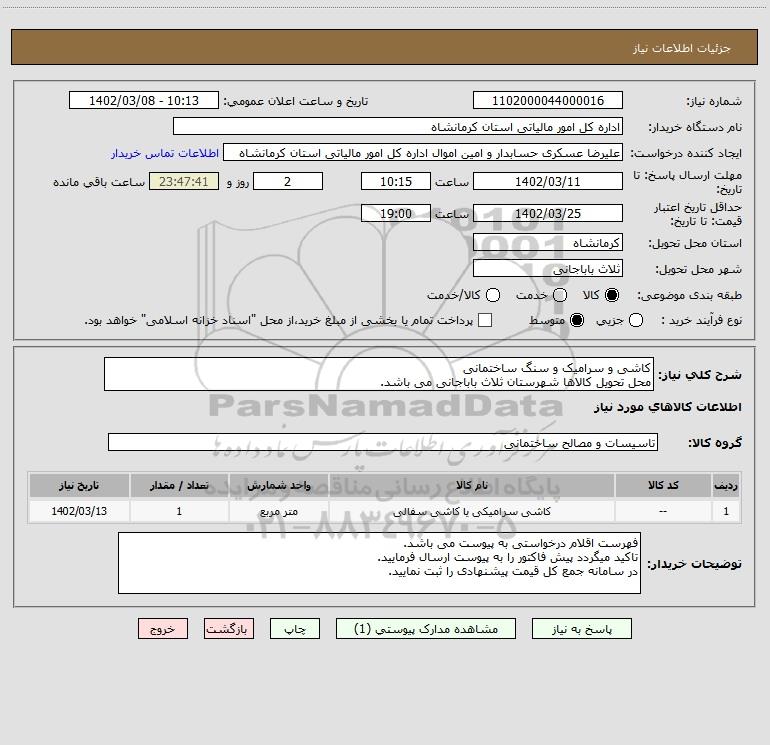Choose متوسط purchase process type
The width and height of the screenshot is (770, 745).
577,320
